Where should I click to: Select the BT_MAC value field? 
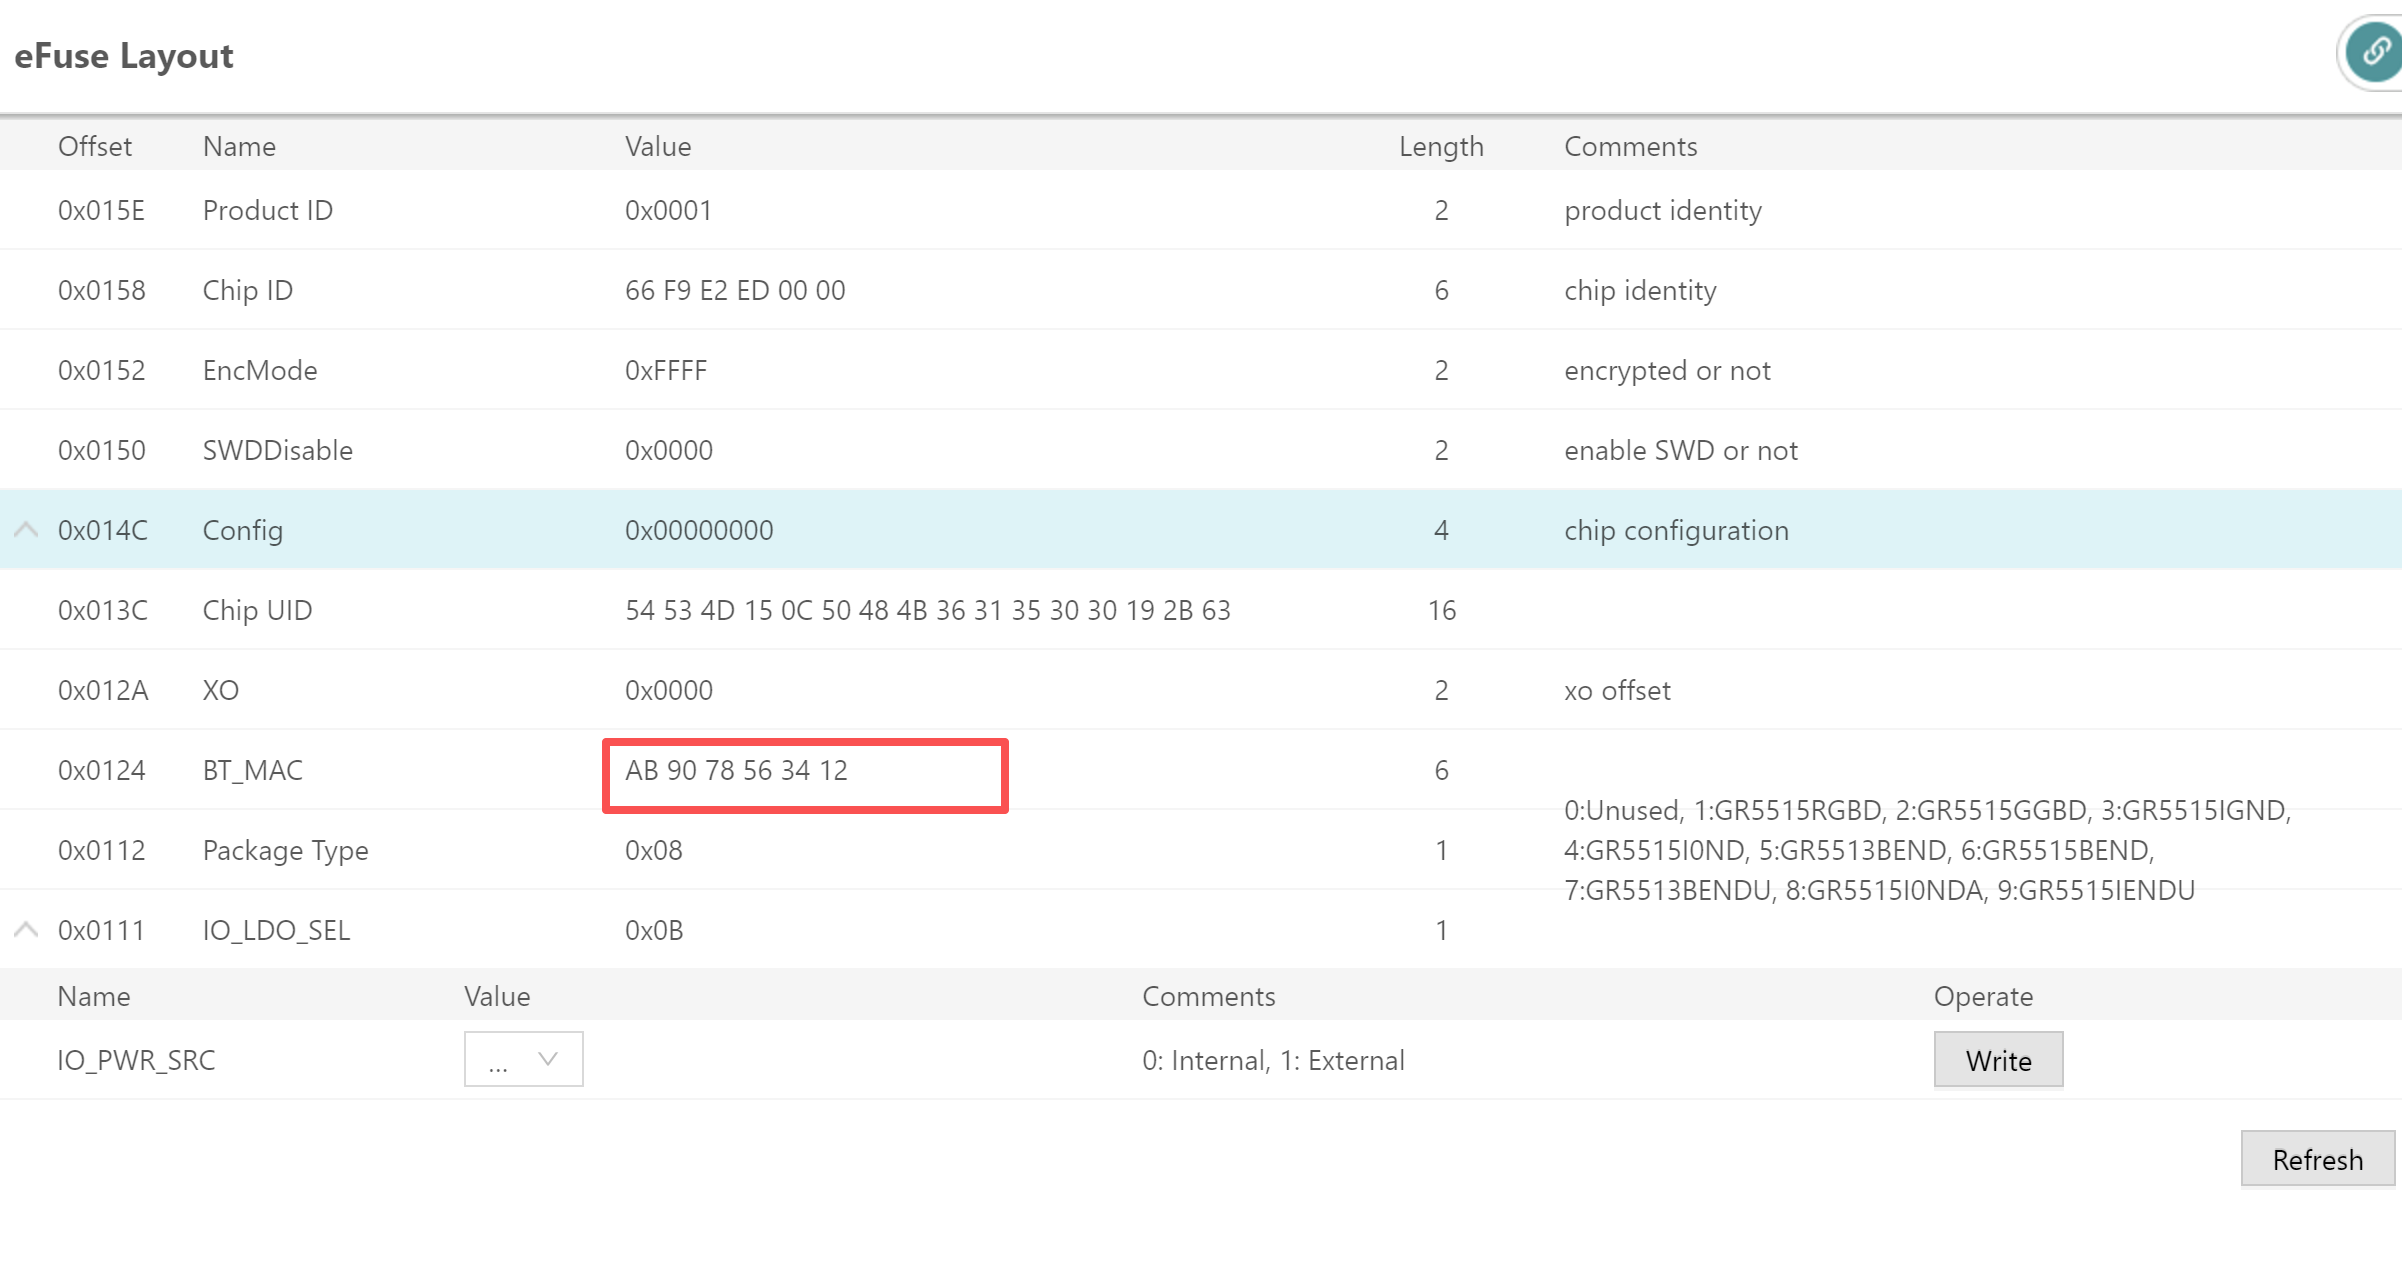click(805, 775)
